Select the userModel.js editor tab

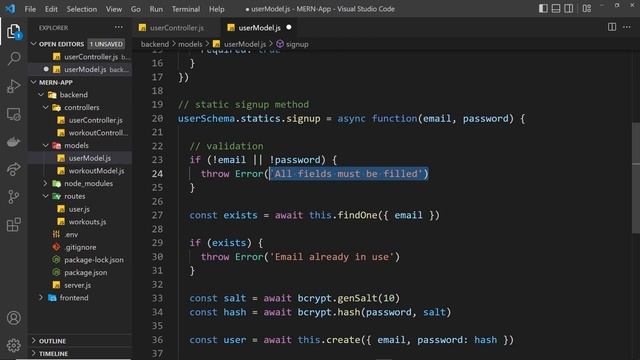point(259,27)
